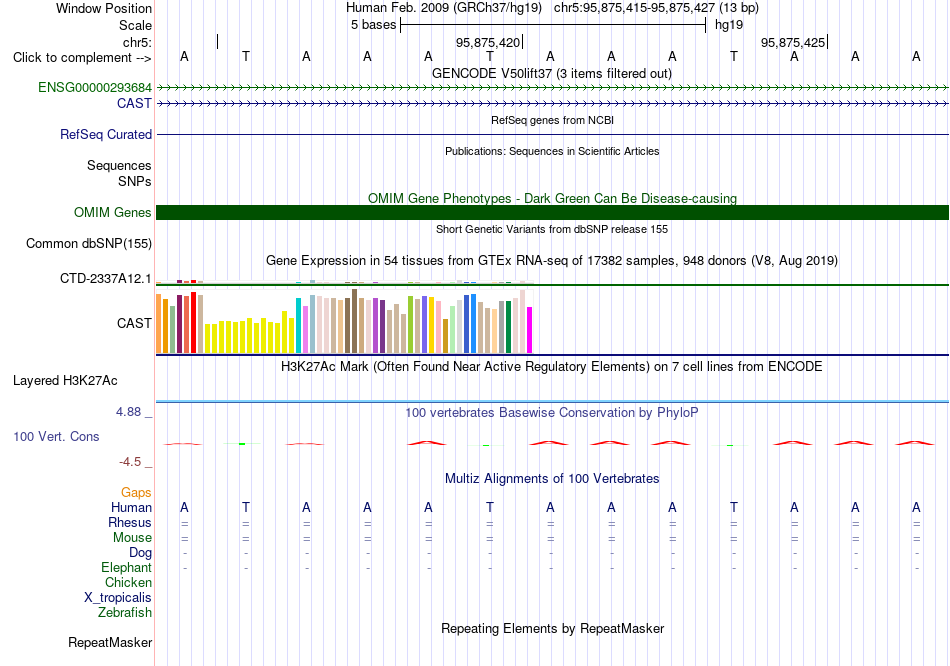Select the bright blue bar in GTEx chart

[473, 323]
